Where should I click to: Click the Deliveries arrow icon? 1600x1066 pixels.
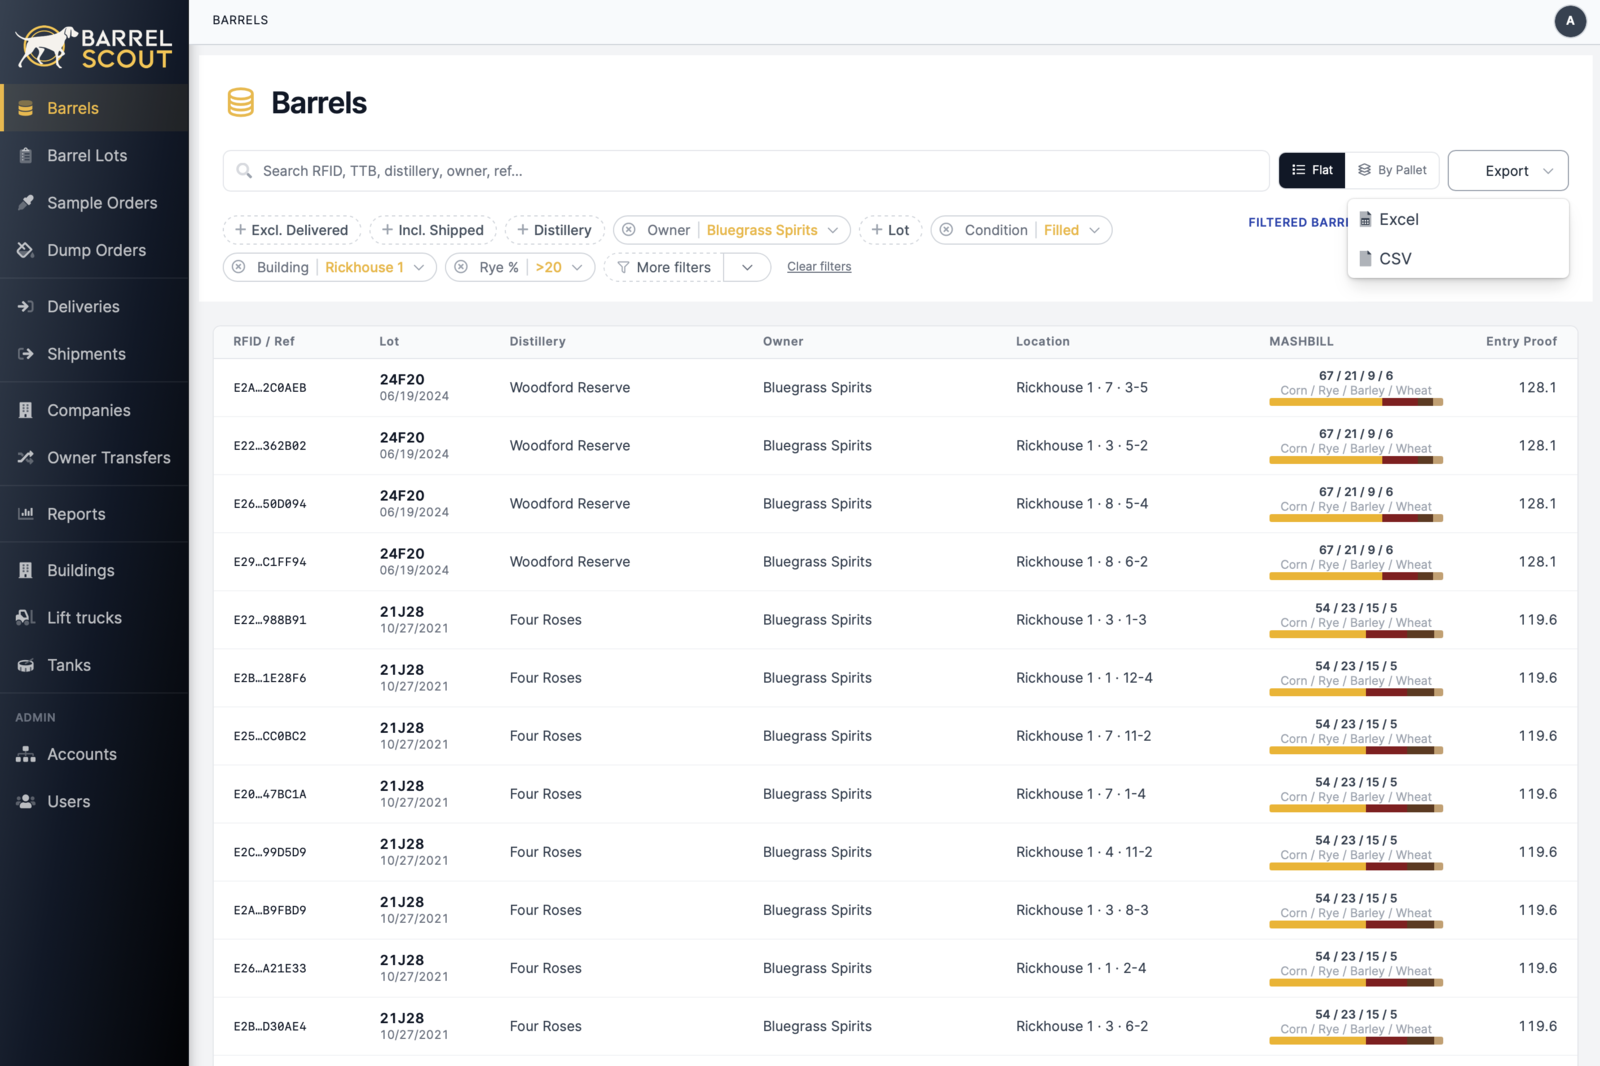26,307
